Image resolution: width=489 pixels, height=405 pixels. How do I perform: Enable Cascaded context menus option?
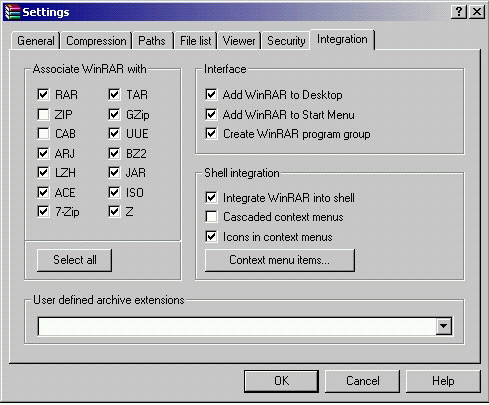[211, 217]
